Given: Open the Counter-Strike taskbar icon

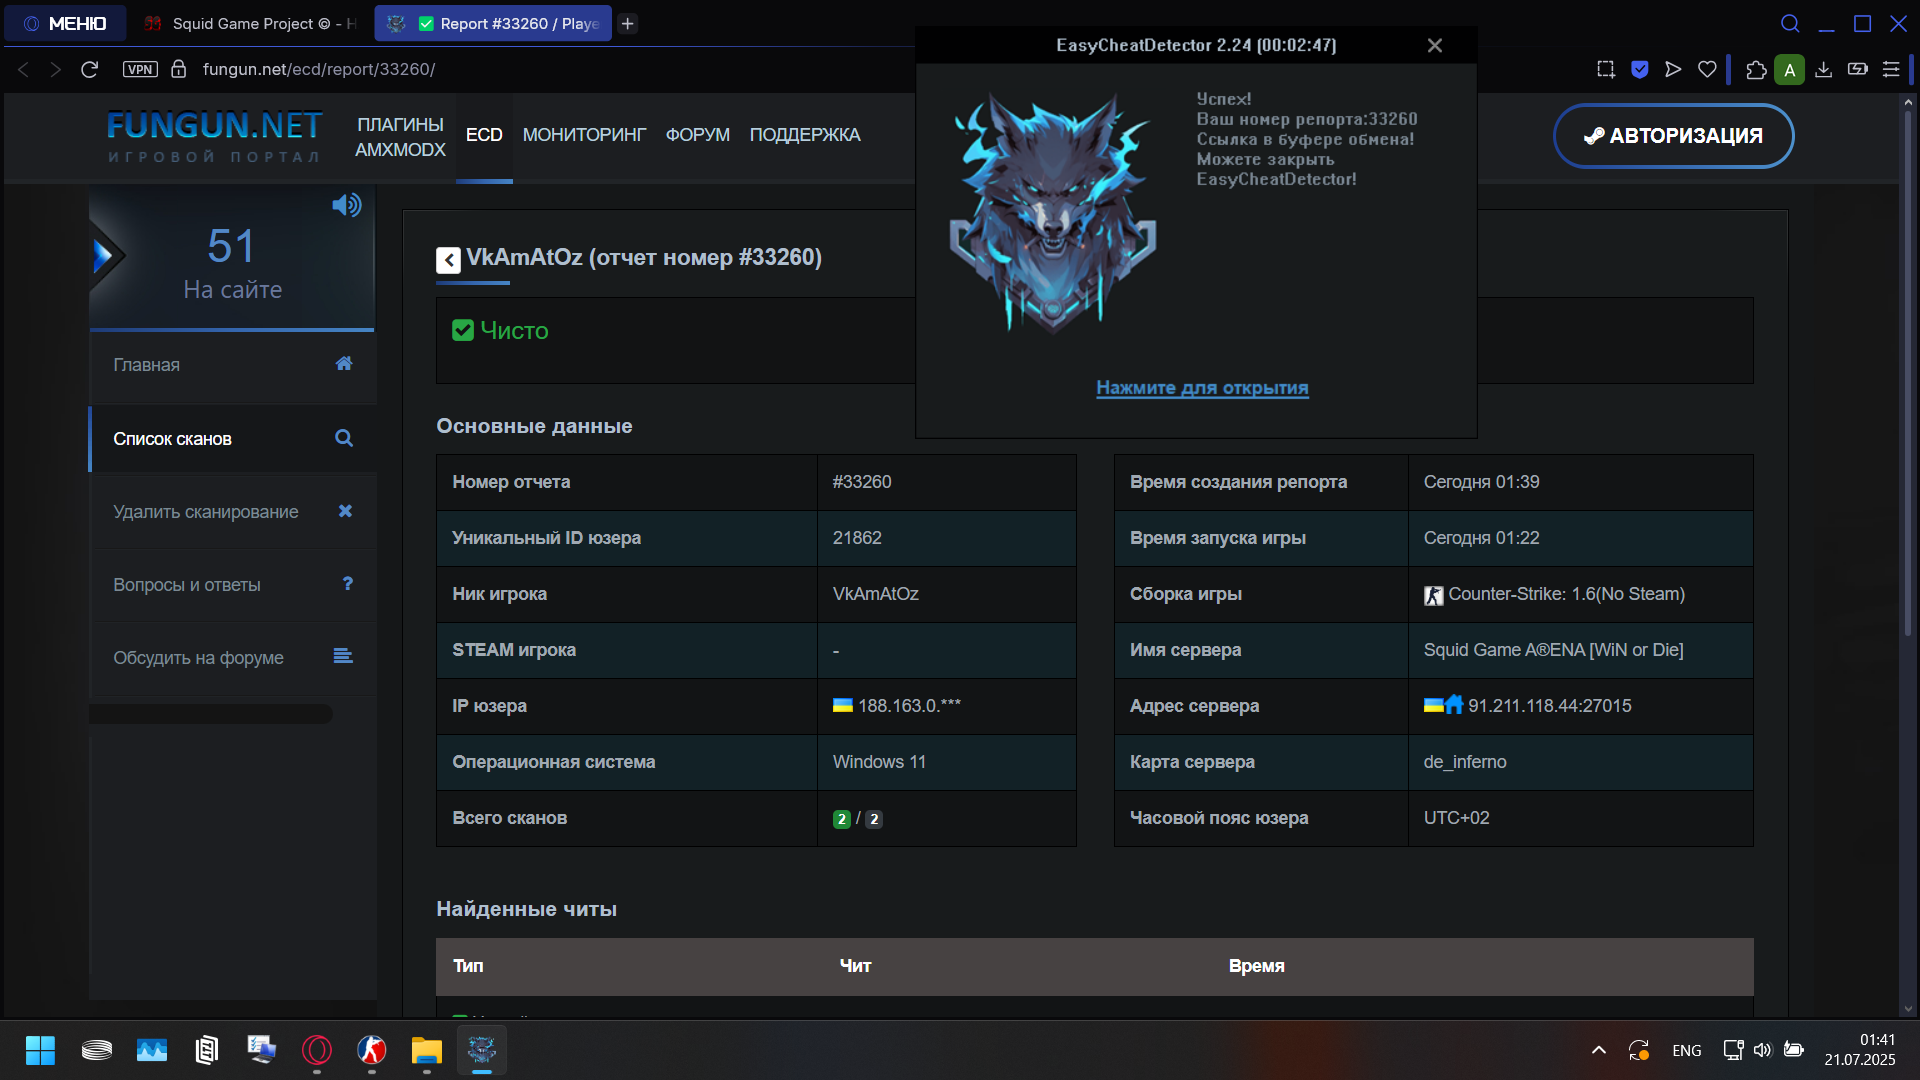Looking at the screenshot, I should [372, 1050].
